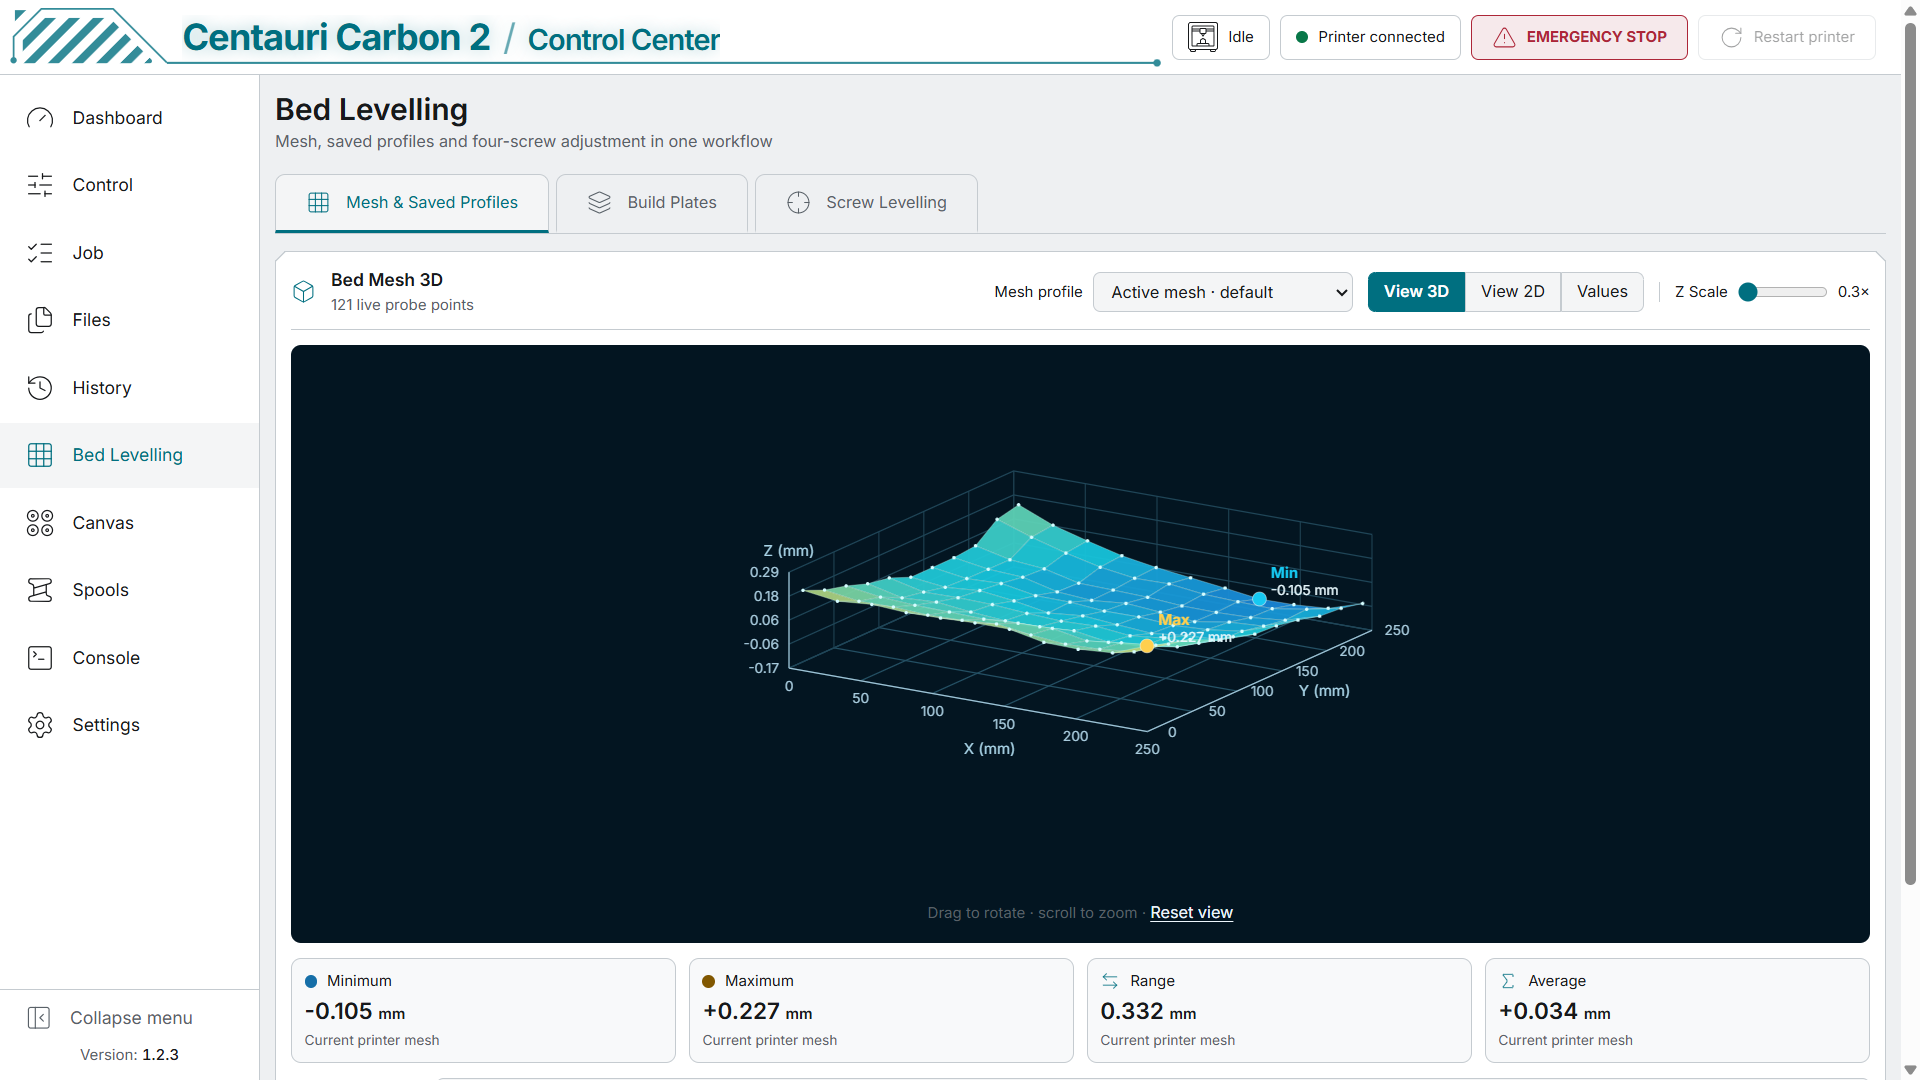
Task: Click the Minimum -0.105 mm value
Action: click(355, 1012)
